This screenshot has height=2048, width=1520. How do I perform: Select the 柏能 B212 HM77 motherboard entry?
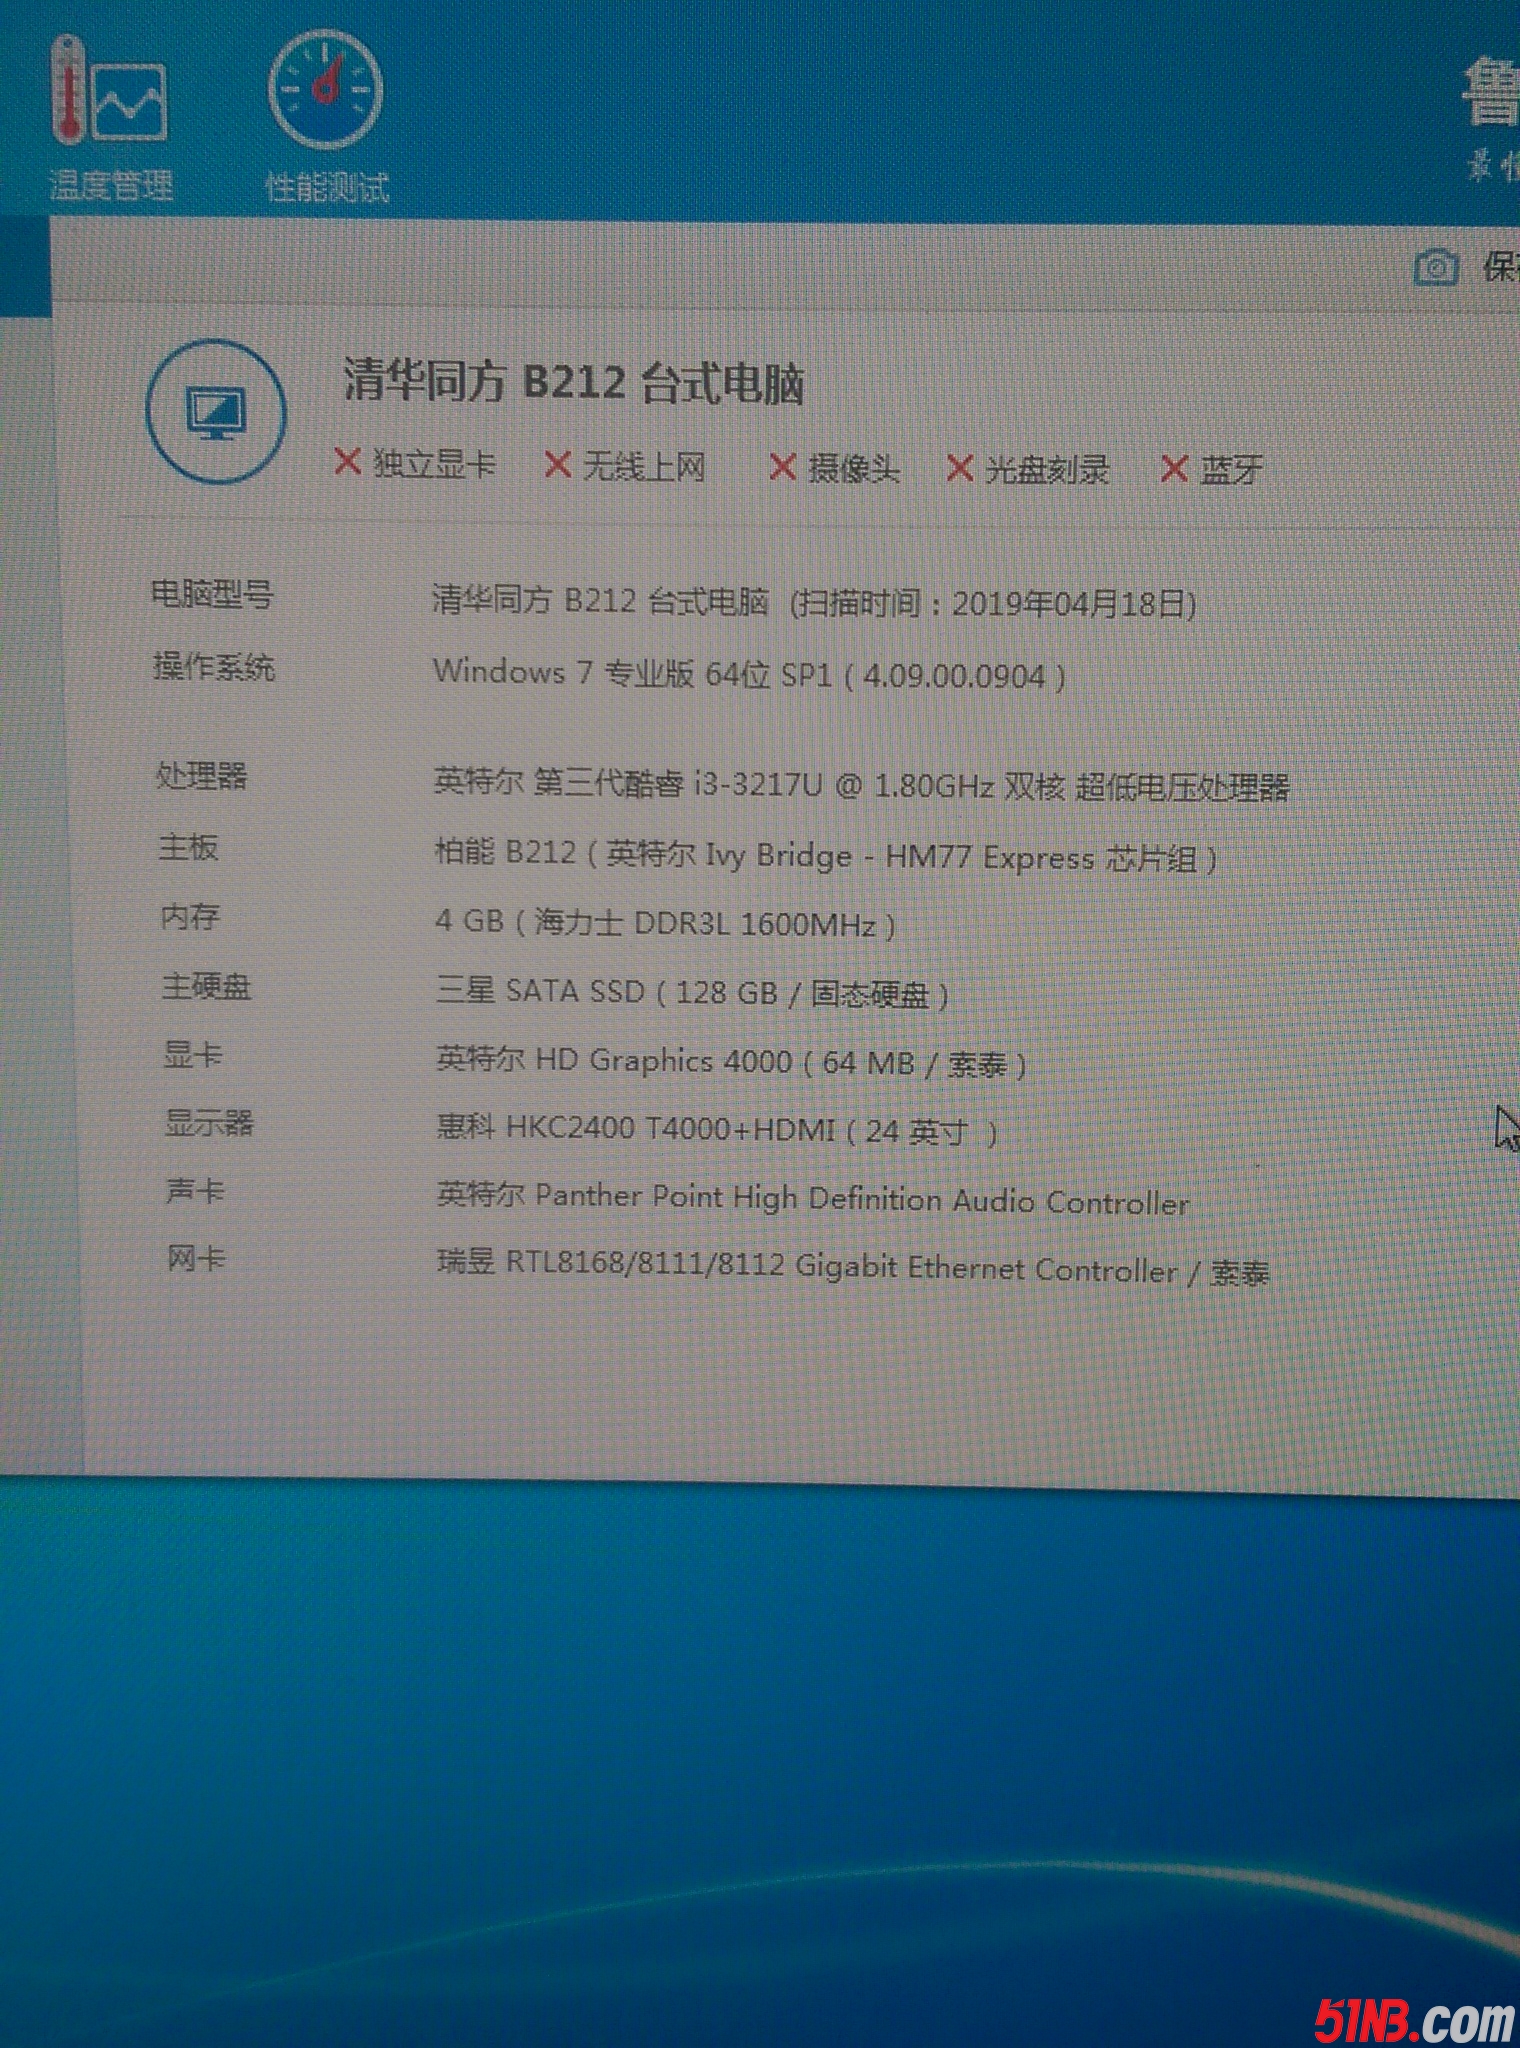[x=825, y=856]
